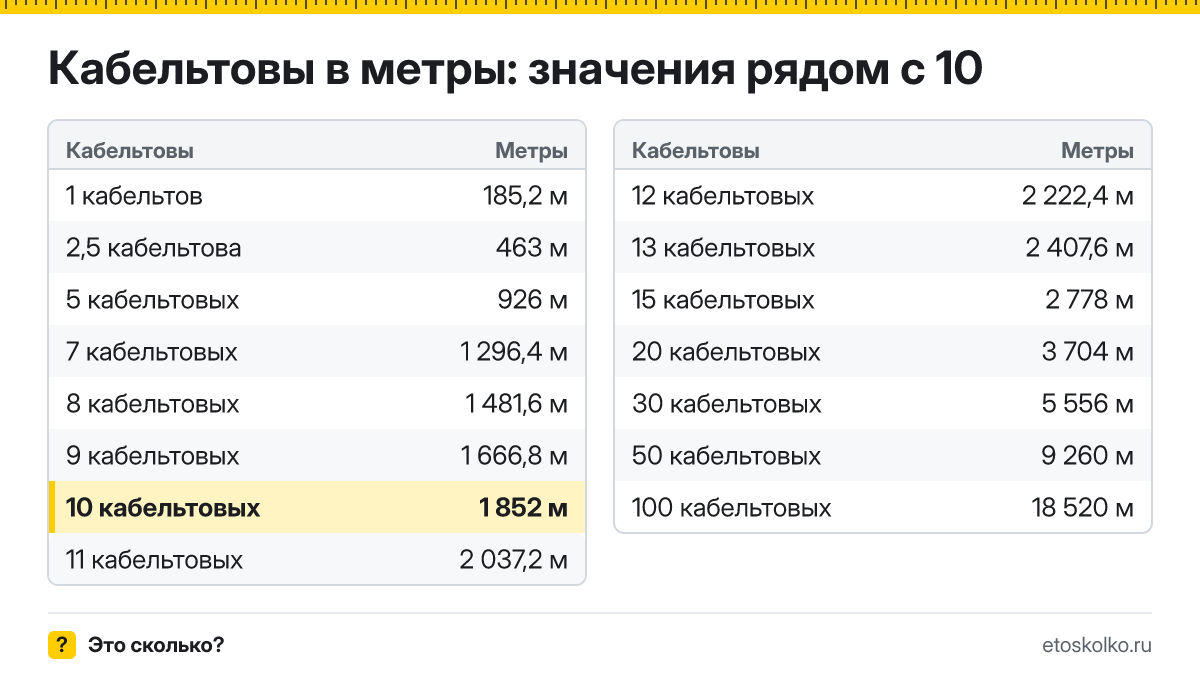Click 'Метры' header in right table
Image resolution: width=1200 pixels, height=677 pixels.
[1098, 151]
